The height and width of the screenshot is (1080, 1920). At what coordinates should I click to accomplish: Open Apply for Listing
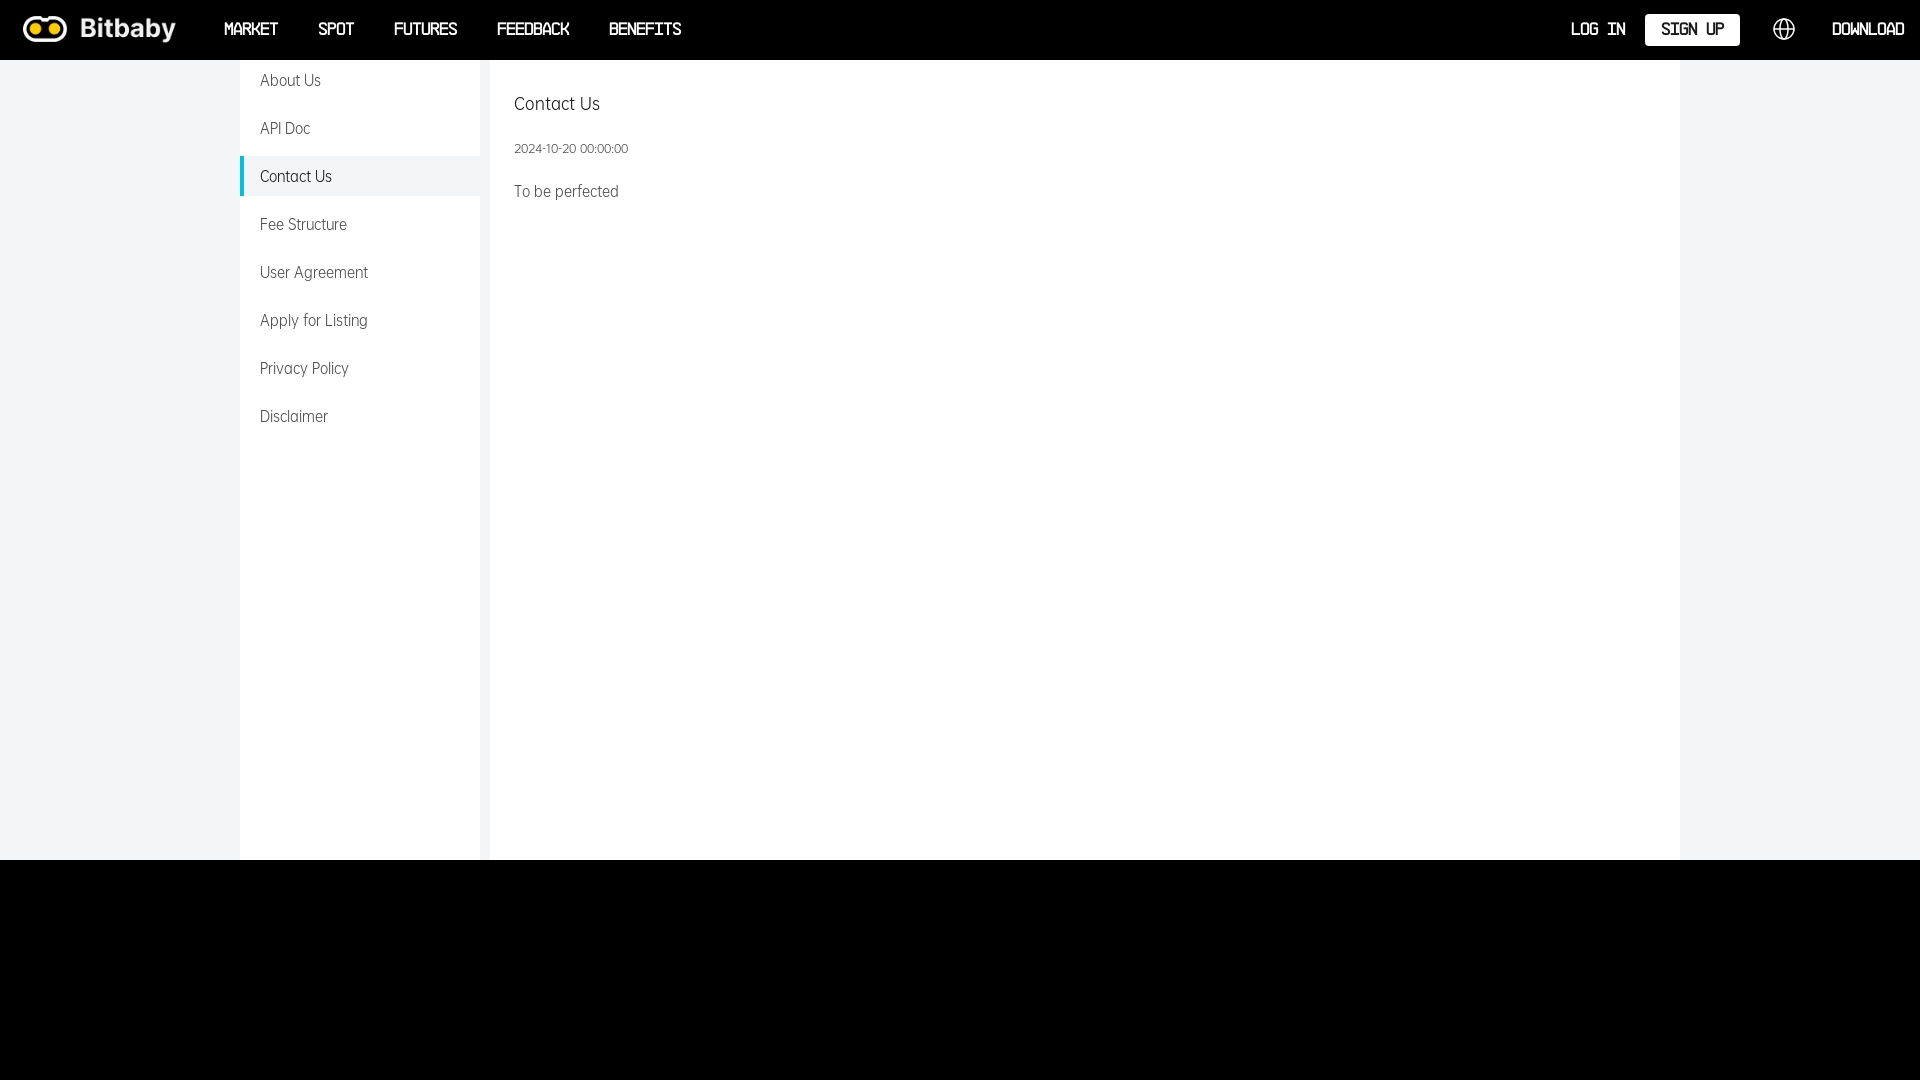click(x=360, y=320)
